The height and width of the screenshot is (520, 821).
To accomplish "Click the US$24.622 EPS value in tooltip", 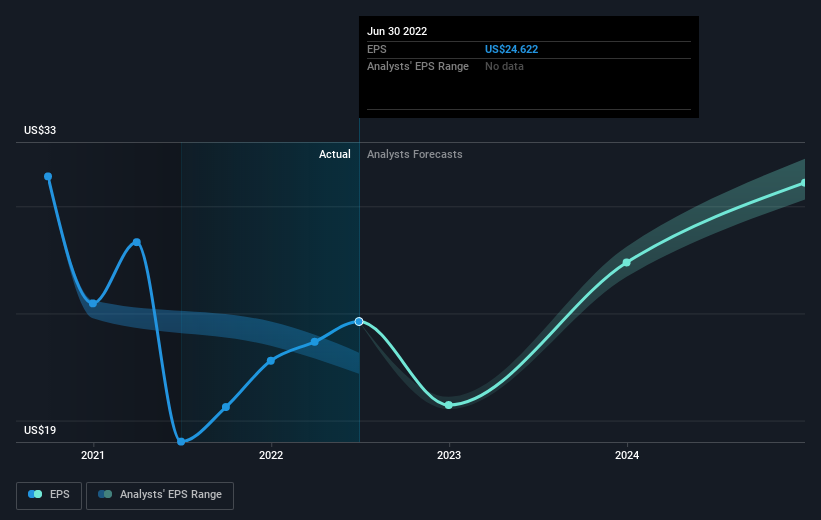I will pos(511,49).
